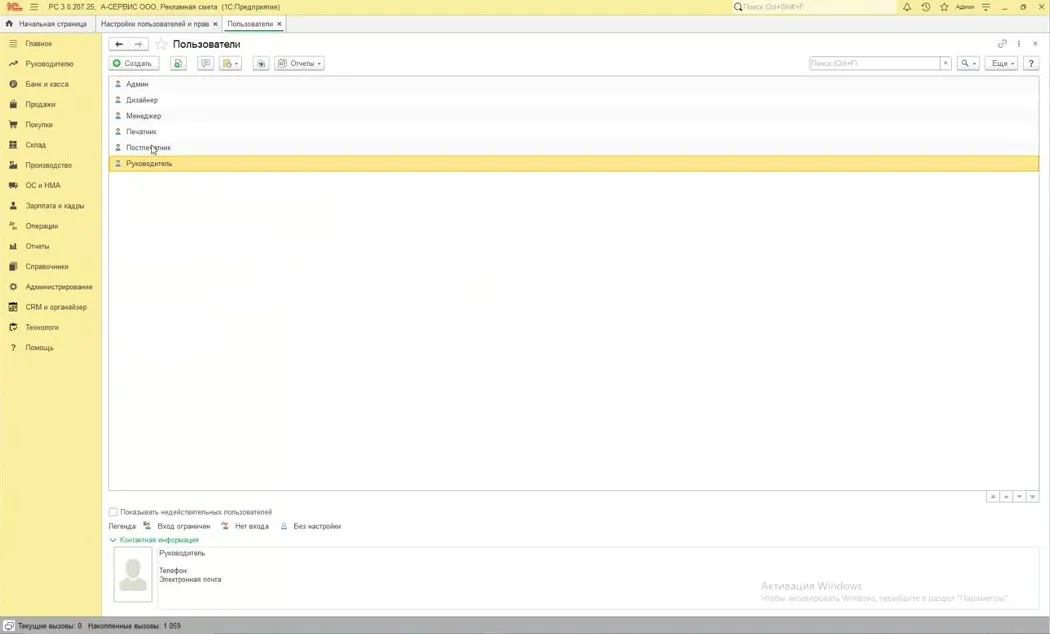The height and width of the screenshot is (634, 1050).
Task: Get link to this form icon
Action: pyautogui.click(x=1002, y=44)
